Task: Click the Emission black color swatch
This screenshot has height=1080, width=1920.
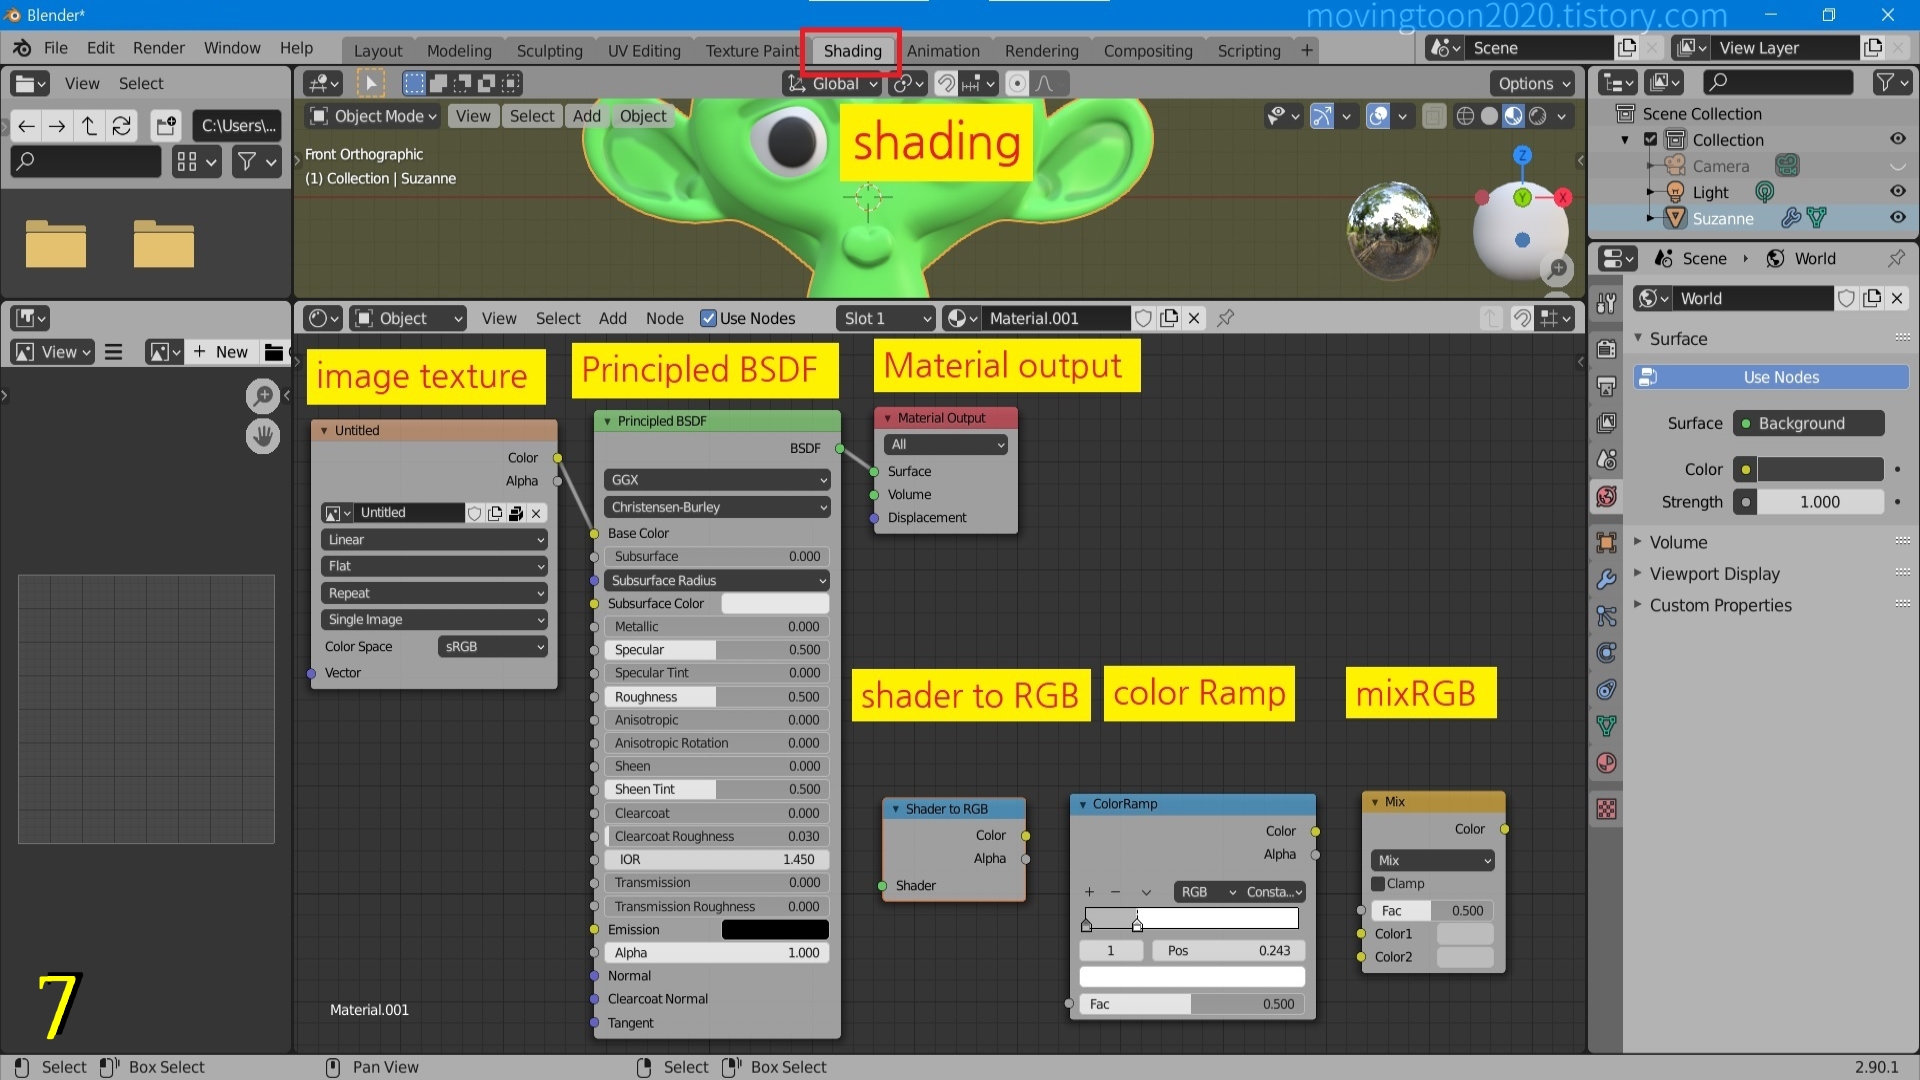Action: point(775,930)
